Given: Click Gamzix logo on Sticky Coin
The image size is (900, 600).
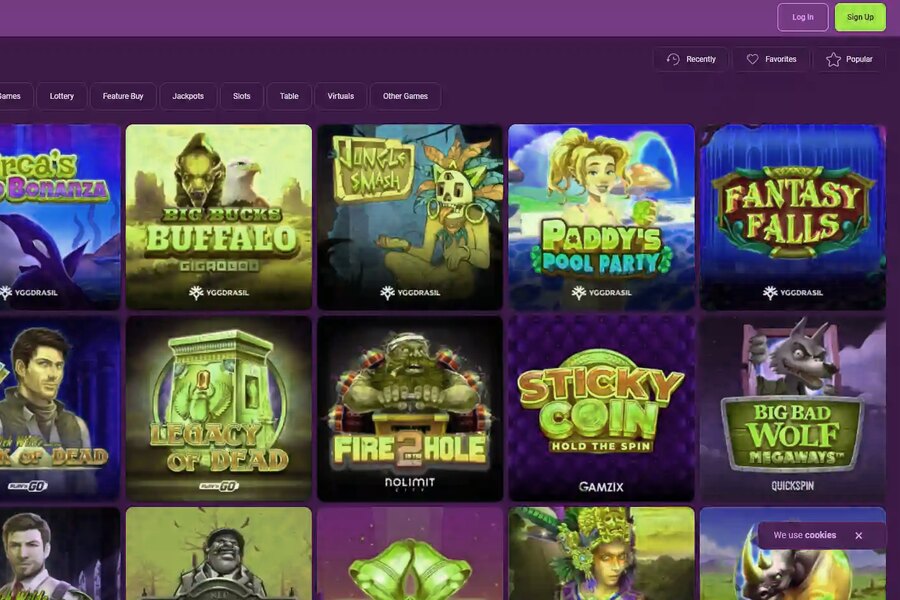Looking at the screenshot, I should (602, 487).
